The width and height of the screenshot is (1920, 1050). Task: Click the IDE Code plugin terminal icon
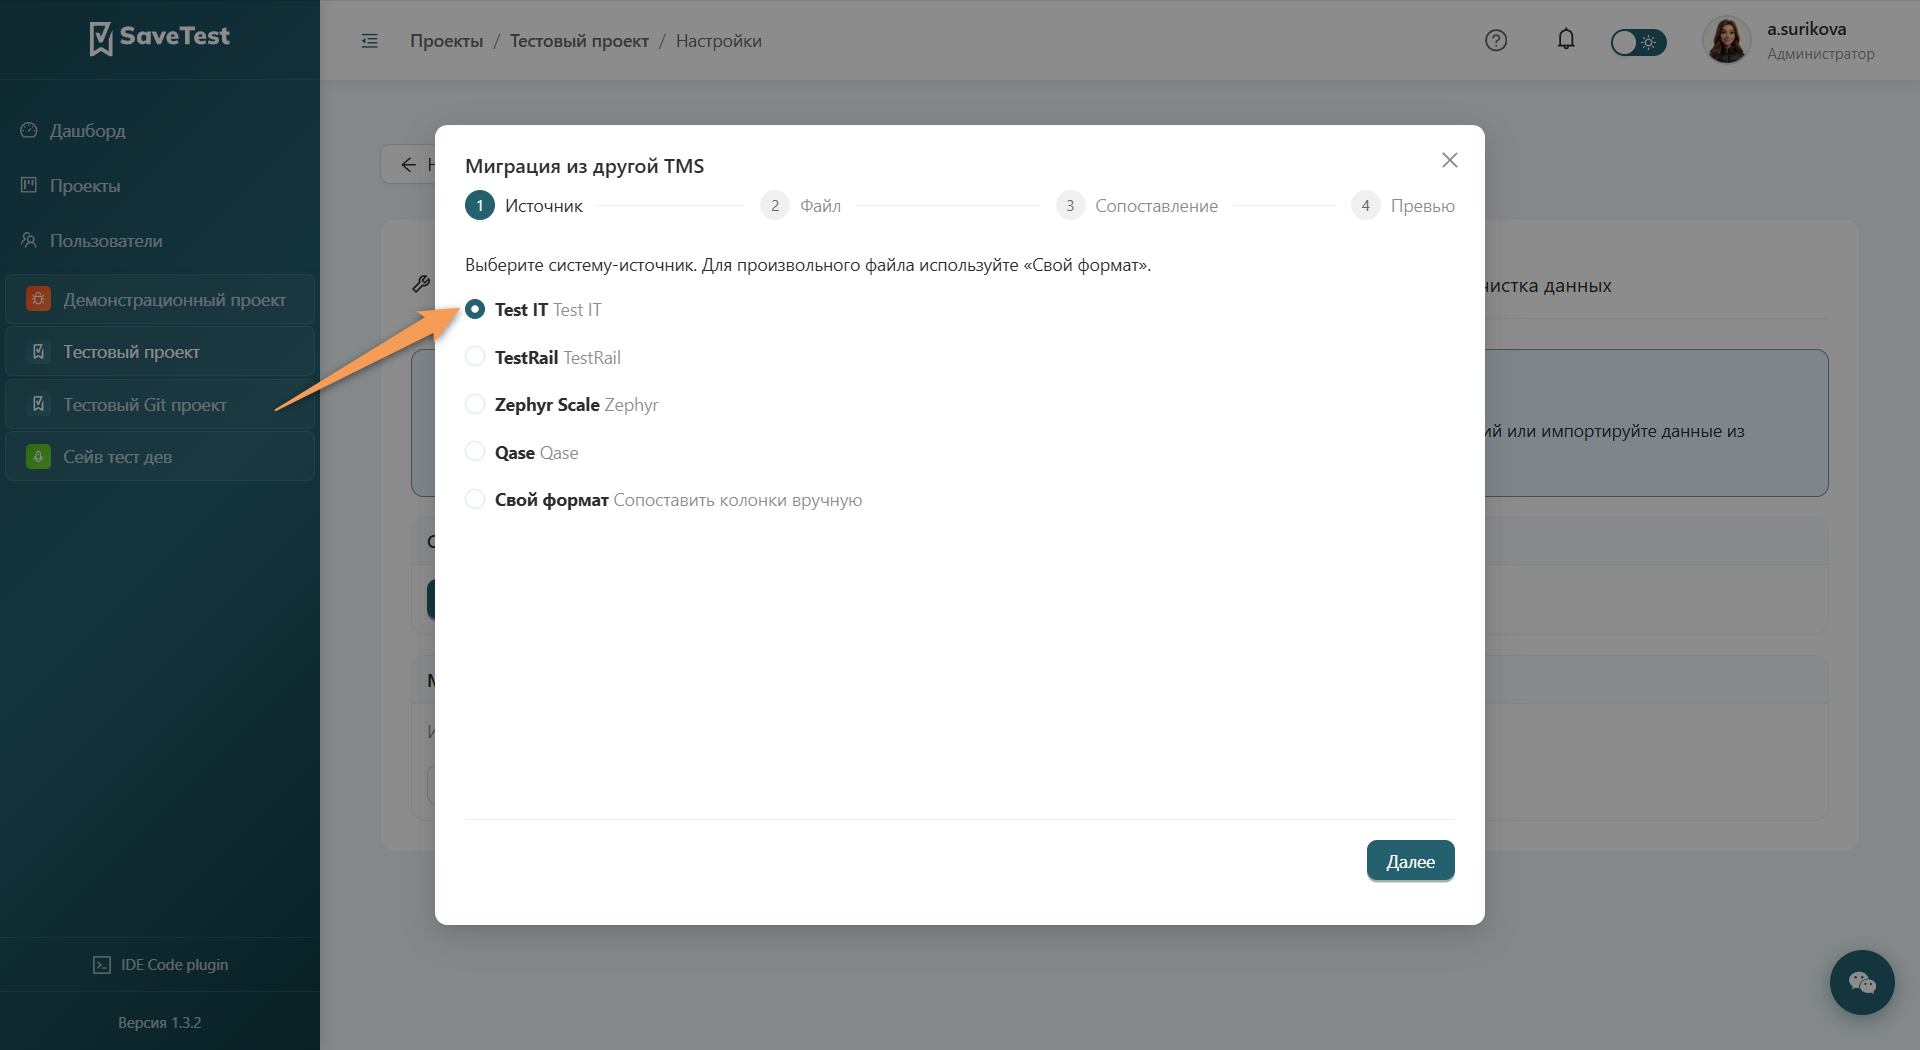pos(102,965)
